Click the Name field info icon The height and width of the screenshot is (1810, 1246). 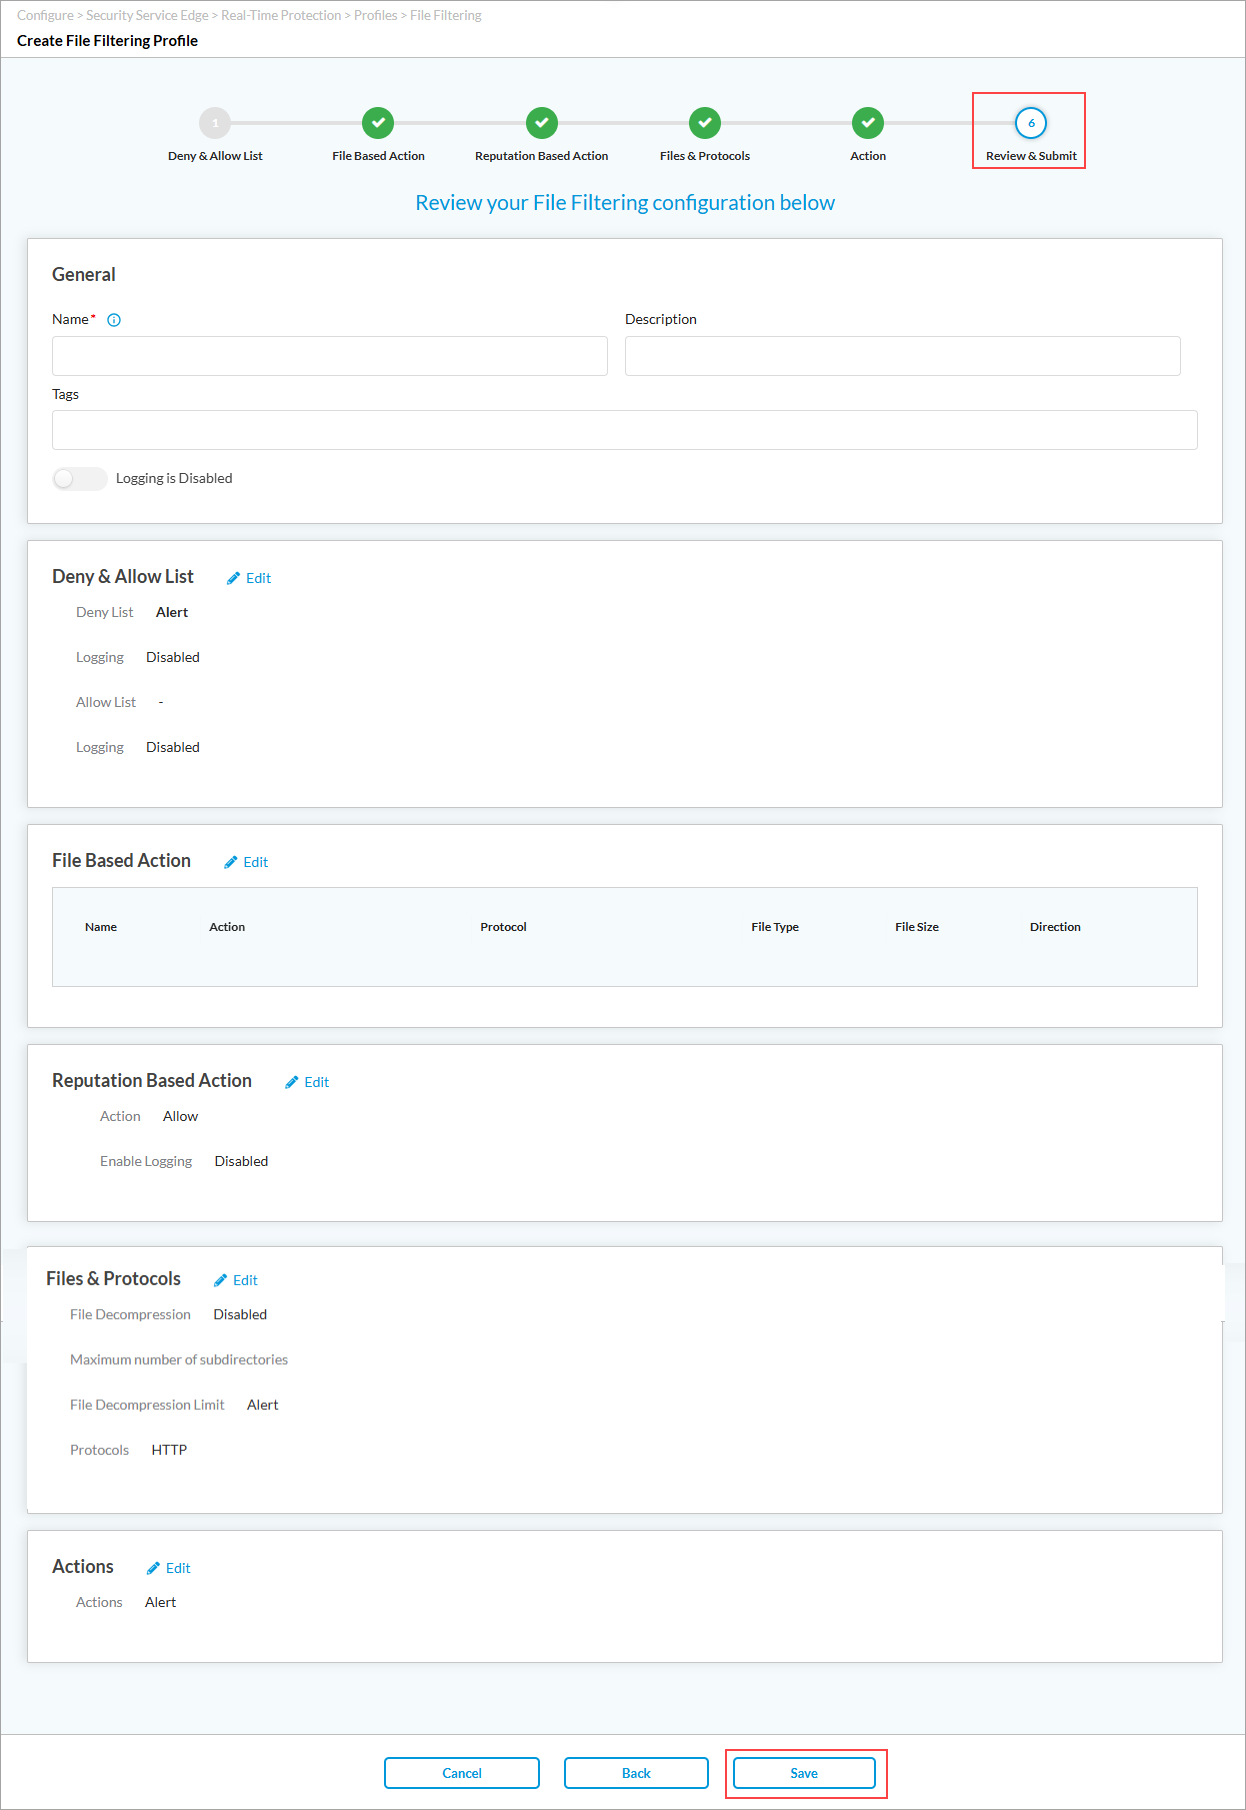click(x=114, y=320)
